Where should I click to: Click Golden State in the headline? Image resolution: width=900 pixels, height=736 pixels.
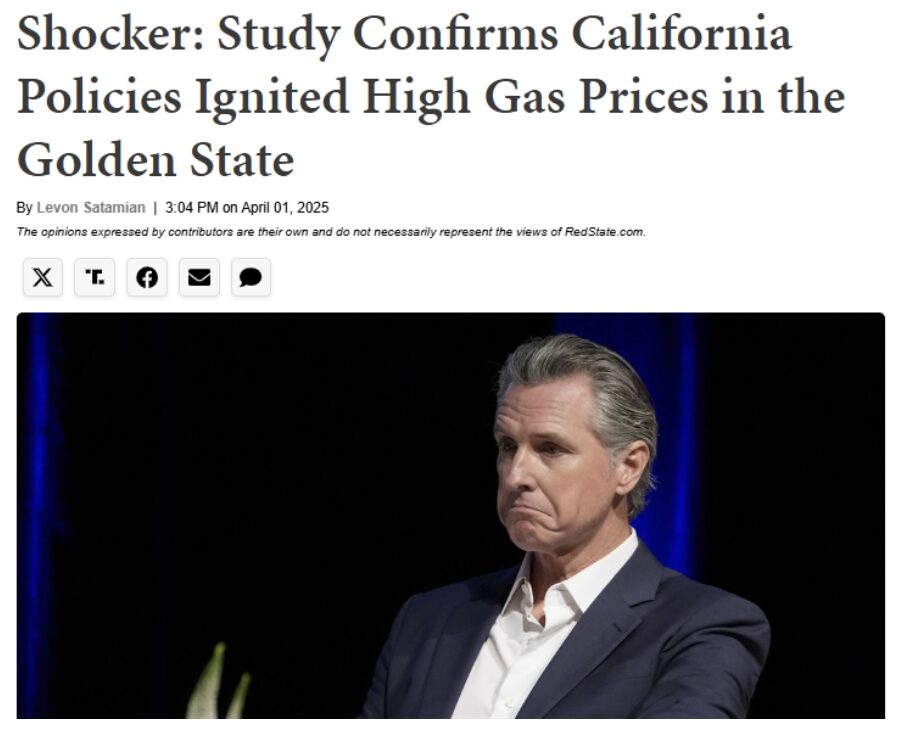tap(156, 160)
